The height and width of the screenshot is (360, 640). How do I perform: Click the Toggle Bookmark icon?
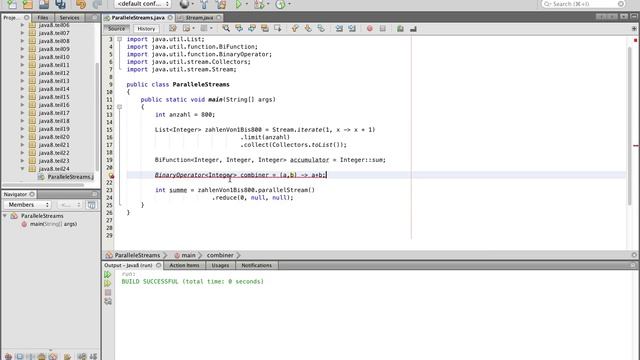pos(321,29)
